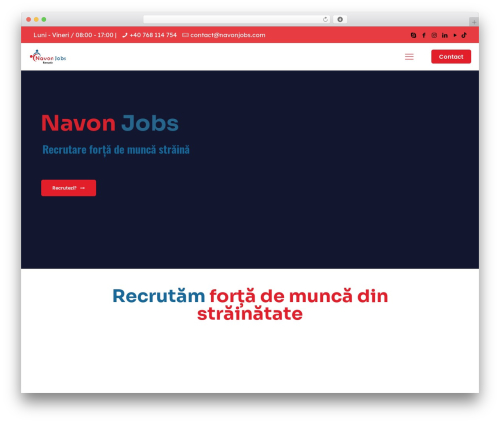The width and height of the screenshot is (500, 423).
Task: Close the window with red dot
Action: click(x=29, y=19)
